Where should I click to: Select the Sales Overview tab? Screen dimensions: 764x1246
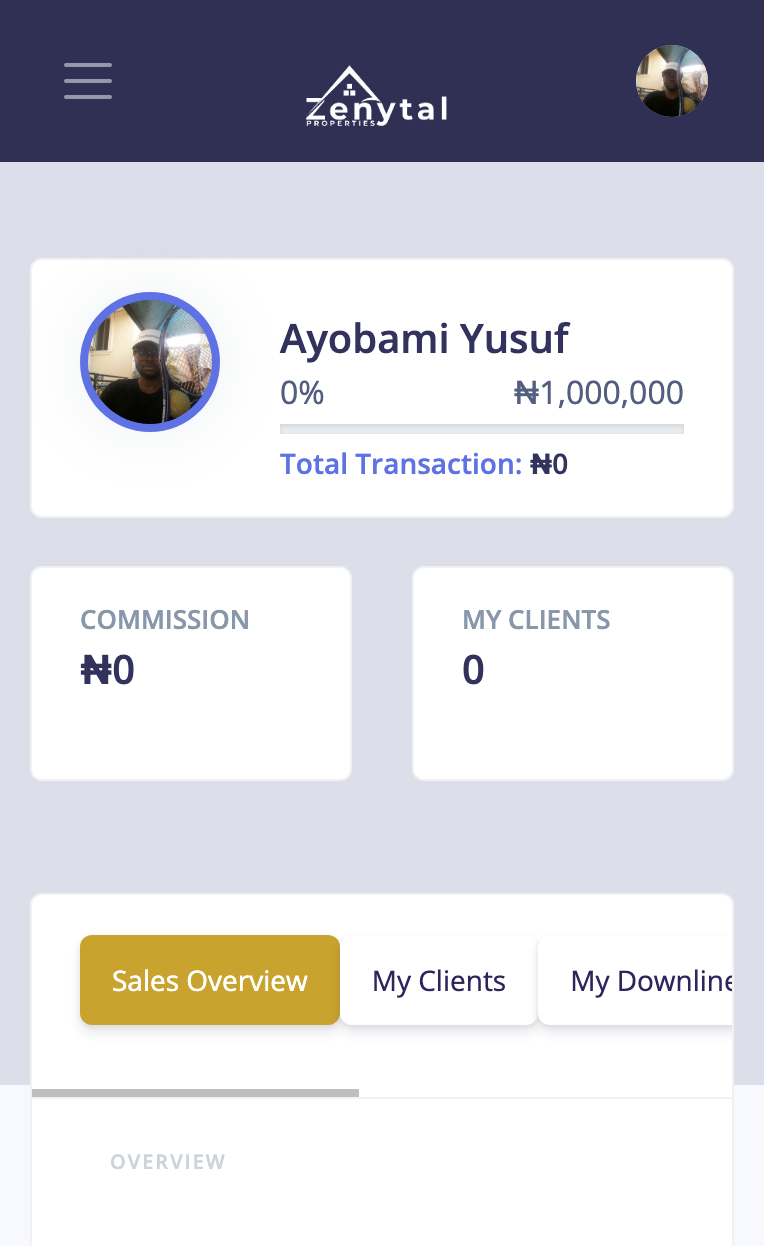point(210,980)
